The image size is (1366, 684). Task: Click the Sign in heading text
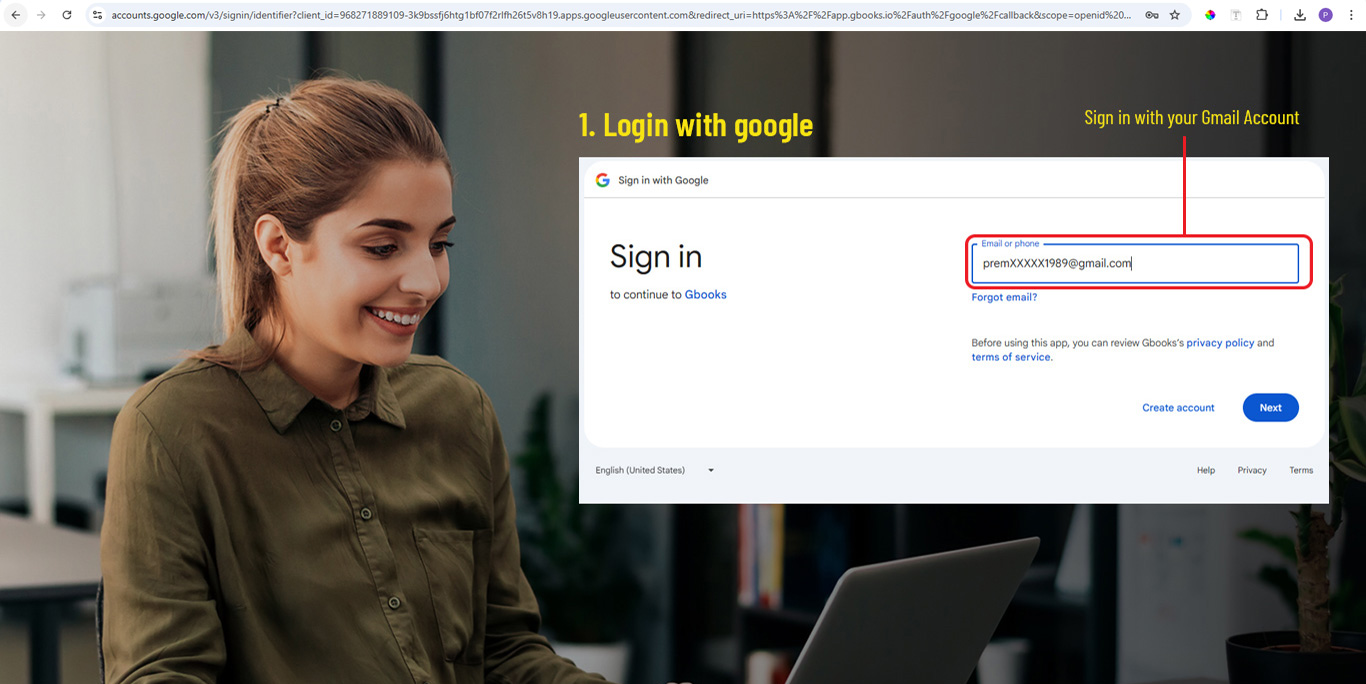coord(656,258)
